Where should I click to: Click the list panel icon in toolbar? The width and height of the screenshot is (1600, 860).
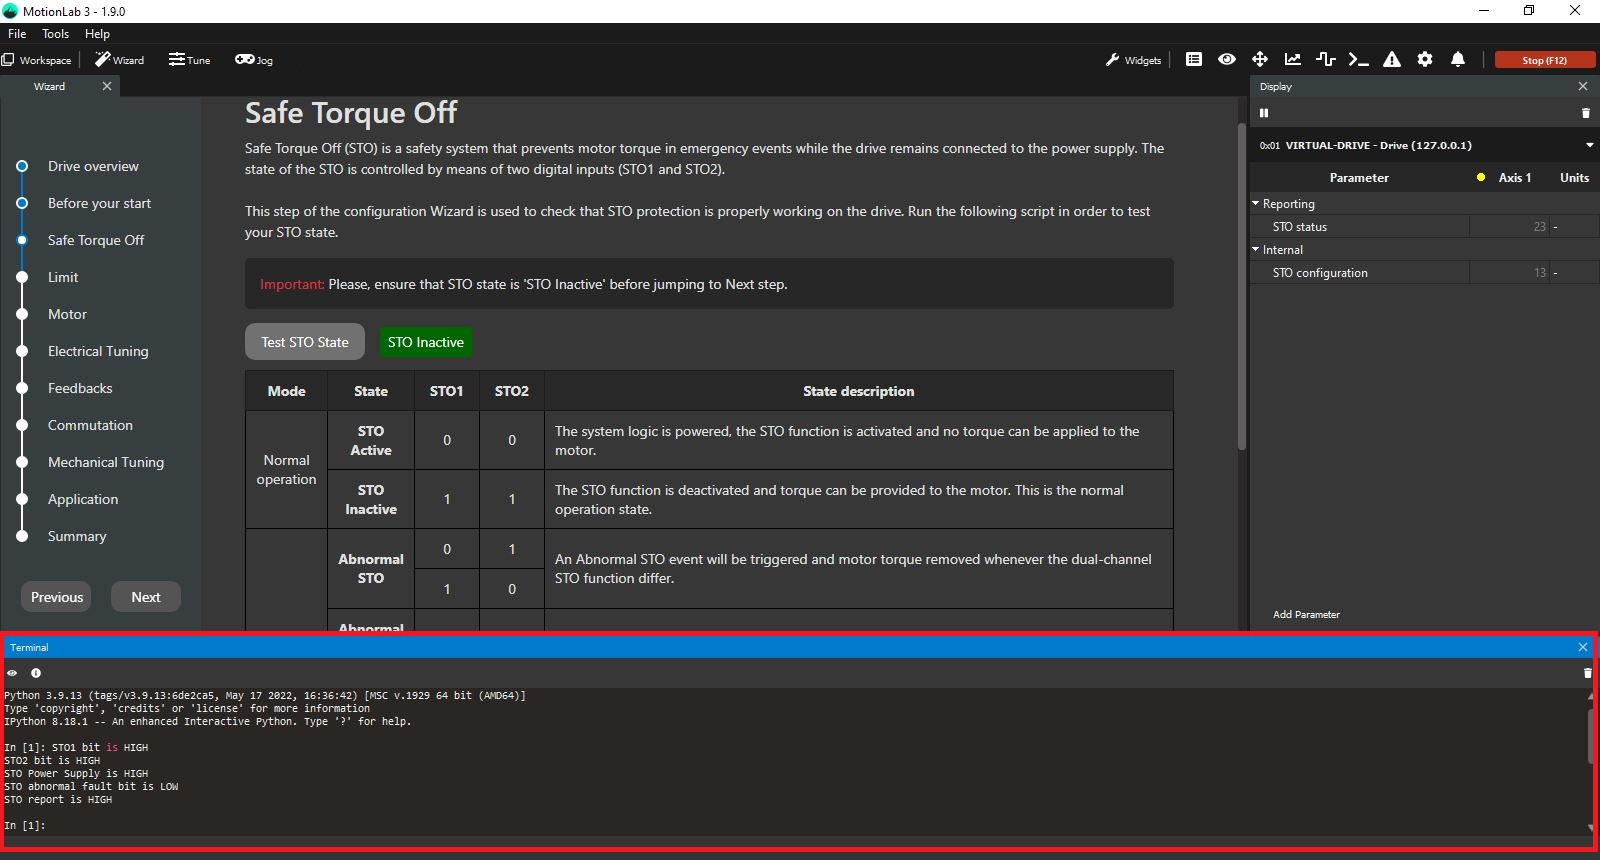(x=1194, y=60)
